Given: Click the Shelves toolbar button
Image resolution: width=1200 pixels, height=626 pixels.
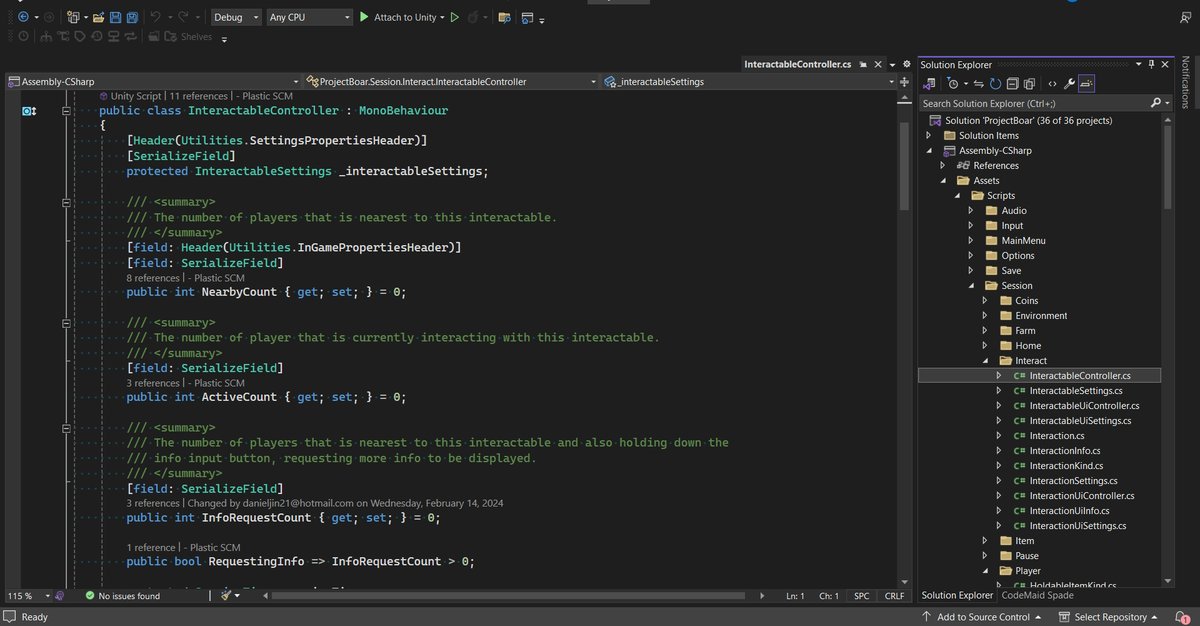Looking at the screenshot, I should [188, 37].
